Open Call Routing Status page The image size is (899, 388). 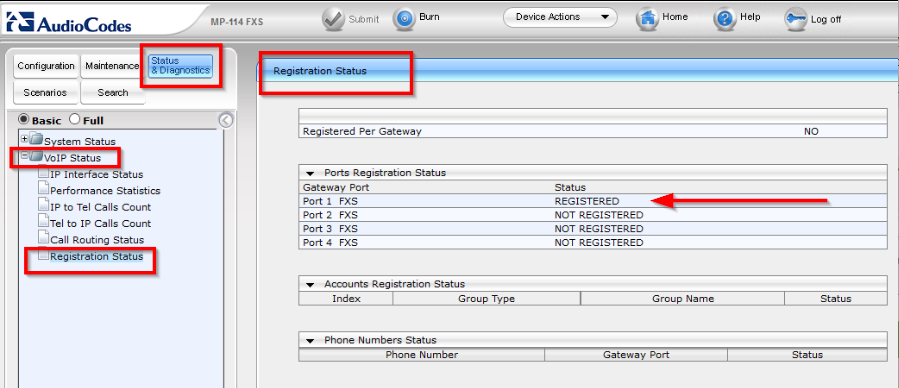(x=97, y=240)
